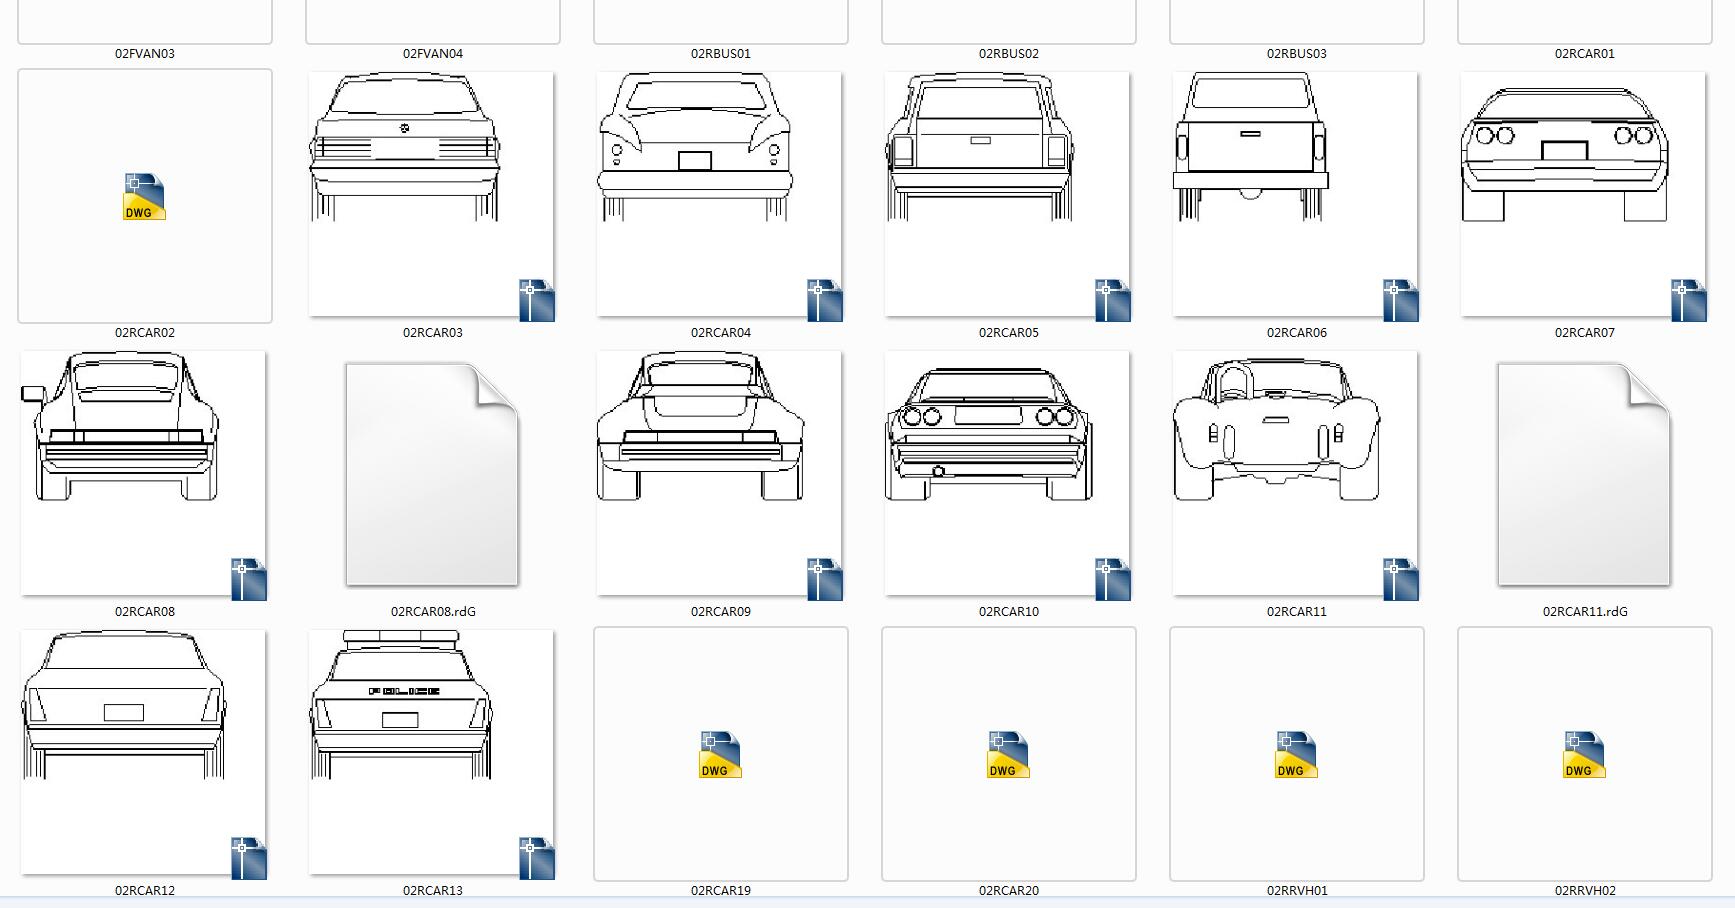Click the file name label 02RCAR11.rdG
This screenshot has width=1735, height=908.
[x=1585, y=612]
